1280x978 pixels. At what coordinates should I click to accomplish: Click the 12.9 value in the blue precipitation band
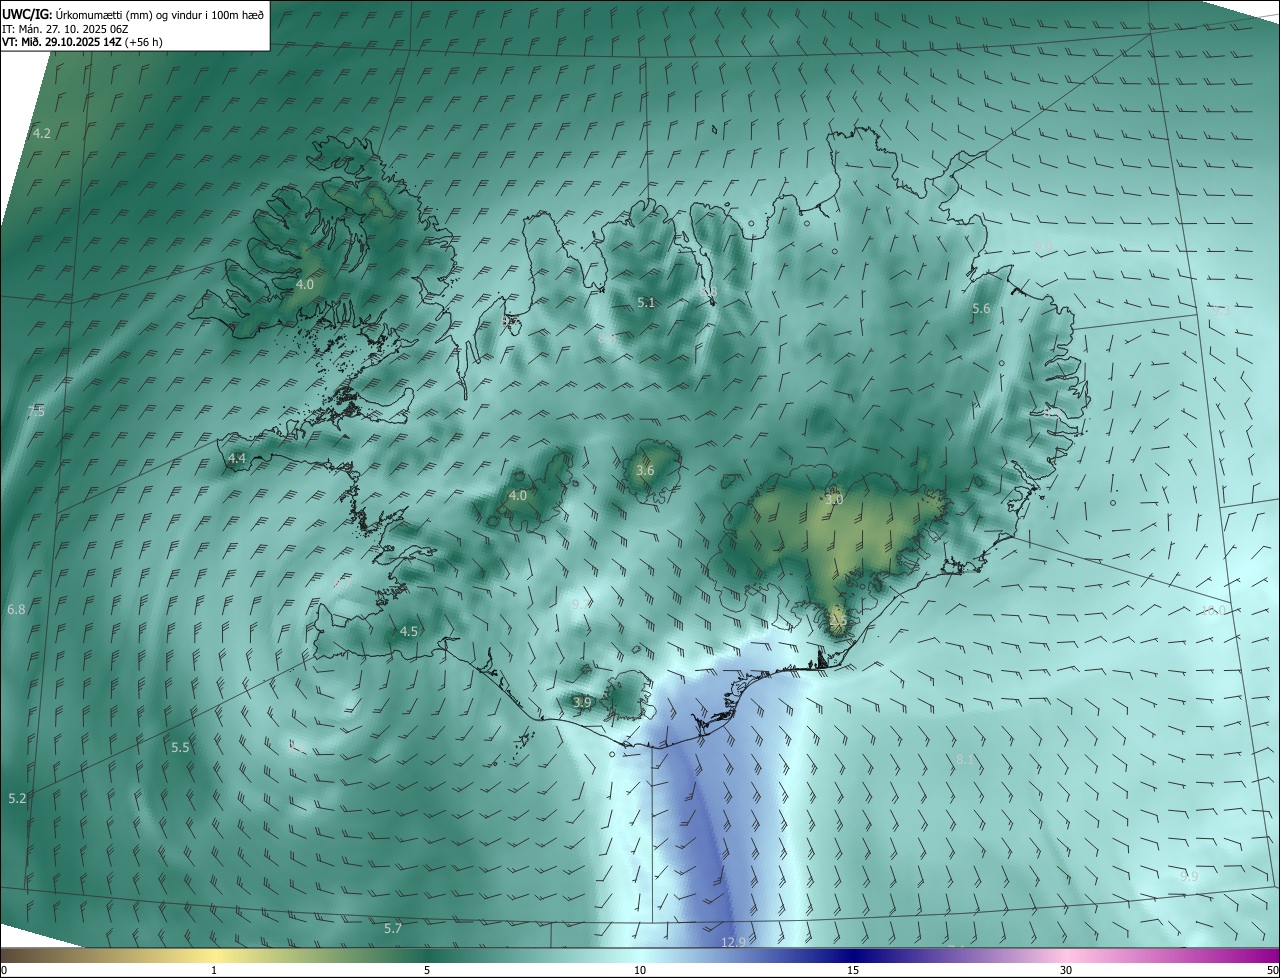pyautogui.click(x=733, y=942)
